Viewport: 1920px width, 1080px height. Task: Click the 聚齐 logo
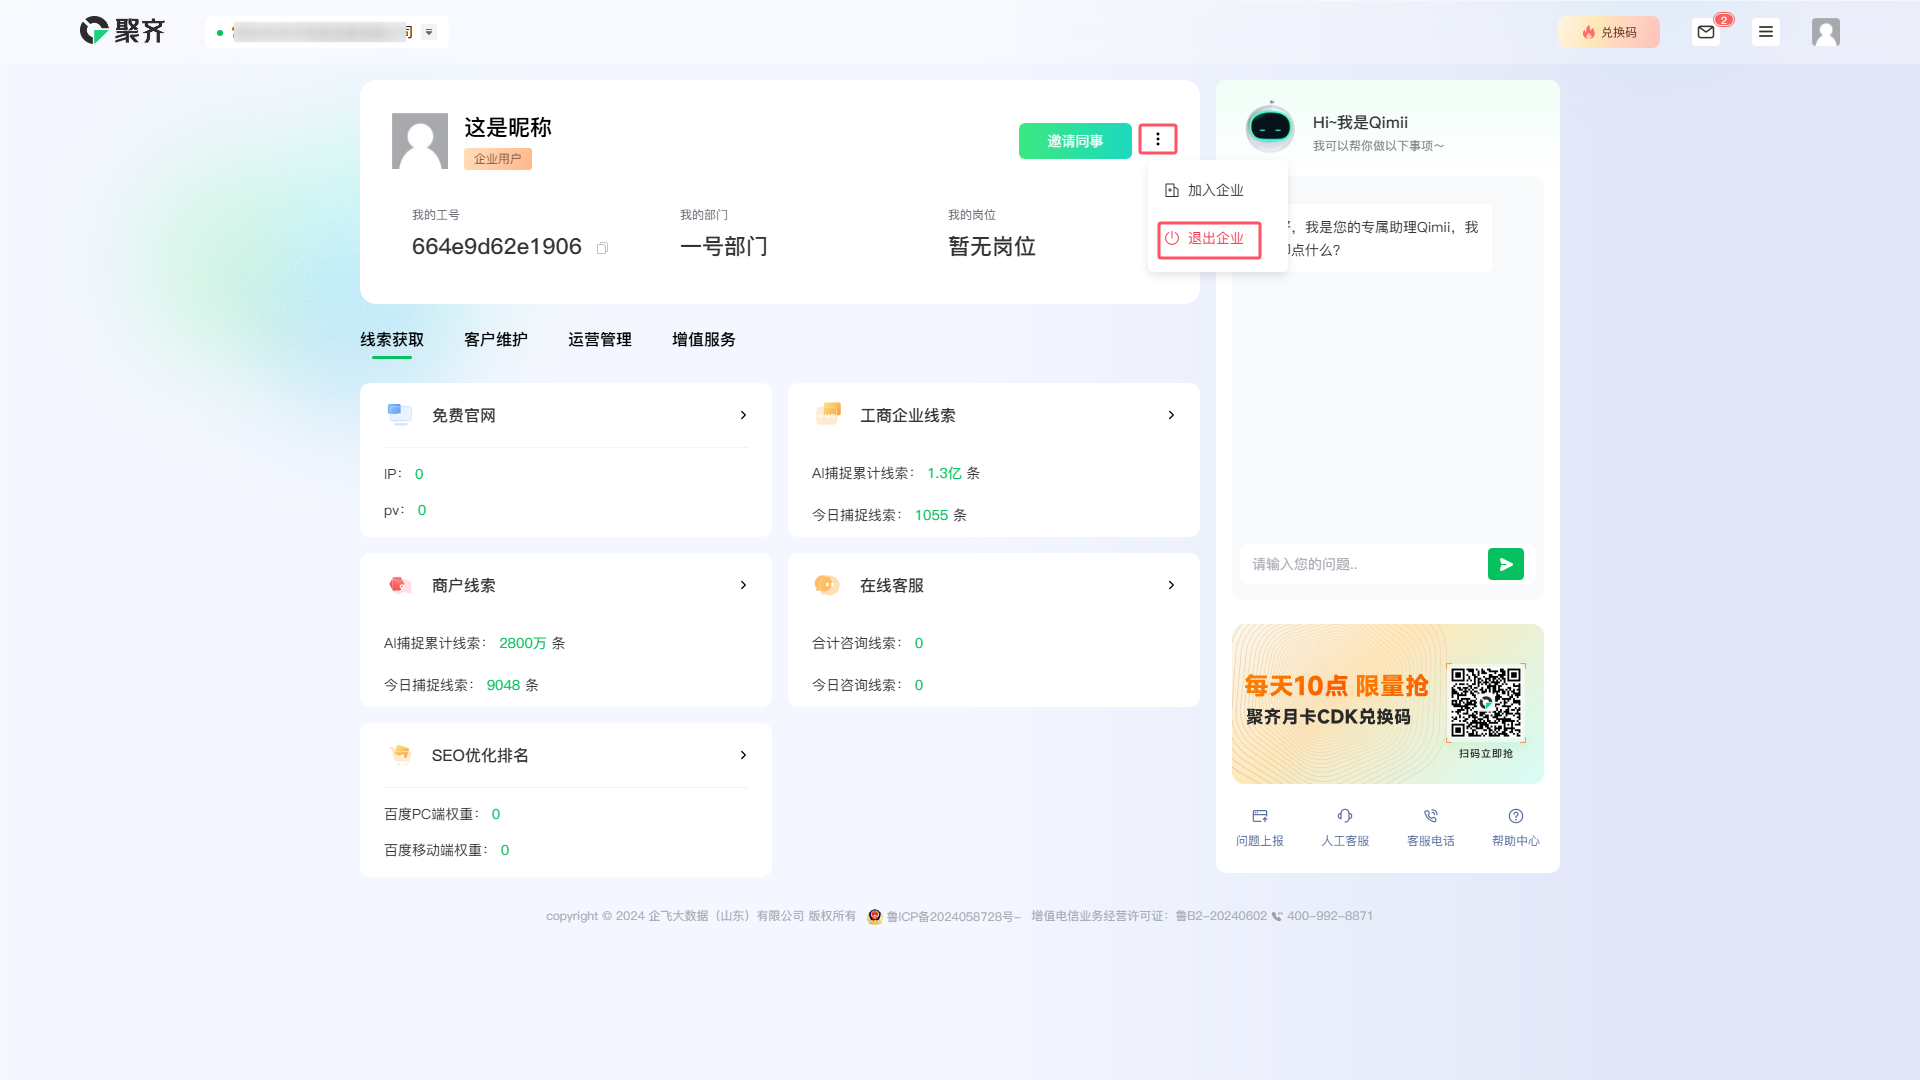tap(122, 31)
